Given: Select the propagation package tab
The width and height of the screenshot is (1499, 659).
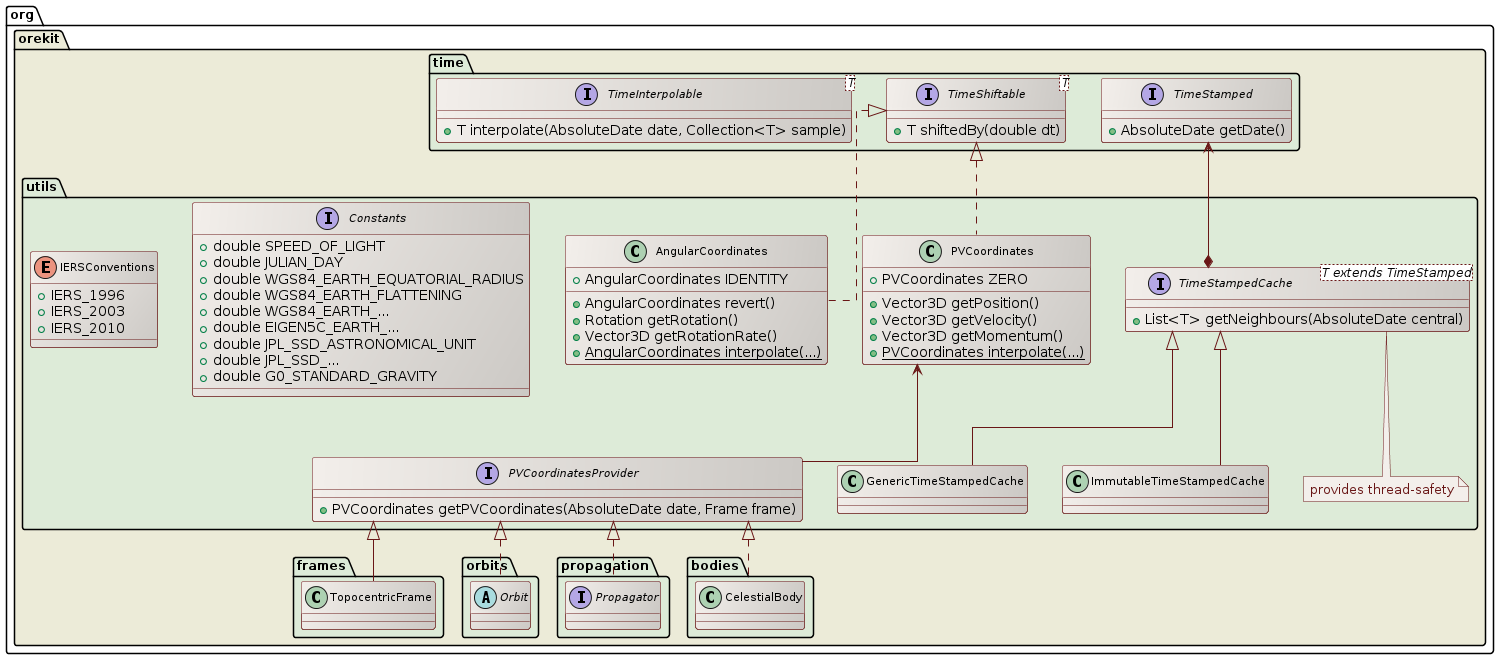Looking at the screenshot, I should tap(605, 566).
